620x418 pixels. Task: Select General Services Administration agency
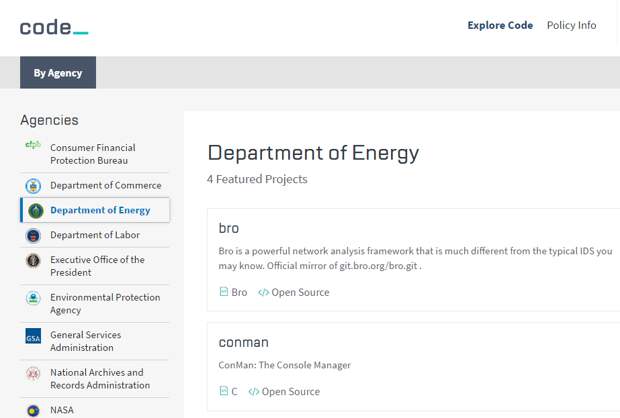(x=95, y=341)
